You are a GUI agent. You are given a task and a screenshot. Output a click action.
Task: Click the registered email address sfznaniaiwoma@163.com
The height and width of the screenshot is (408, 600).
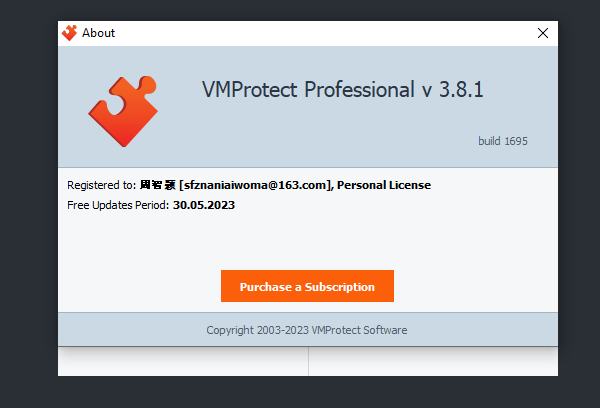click(x=255, y=185)
